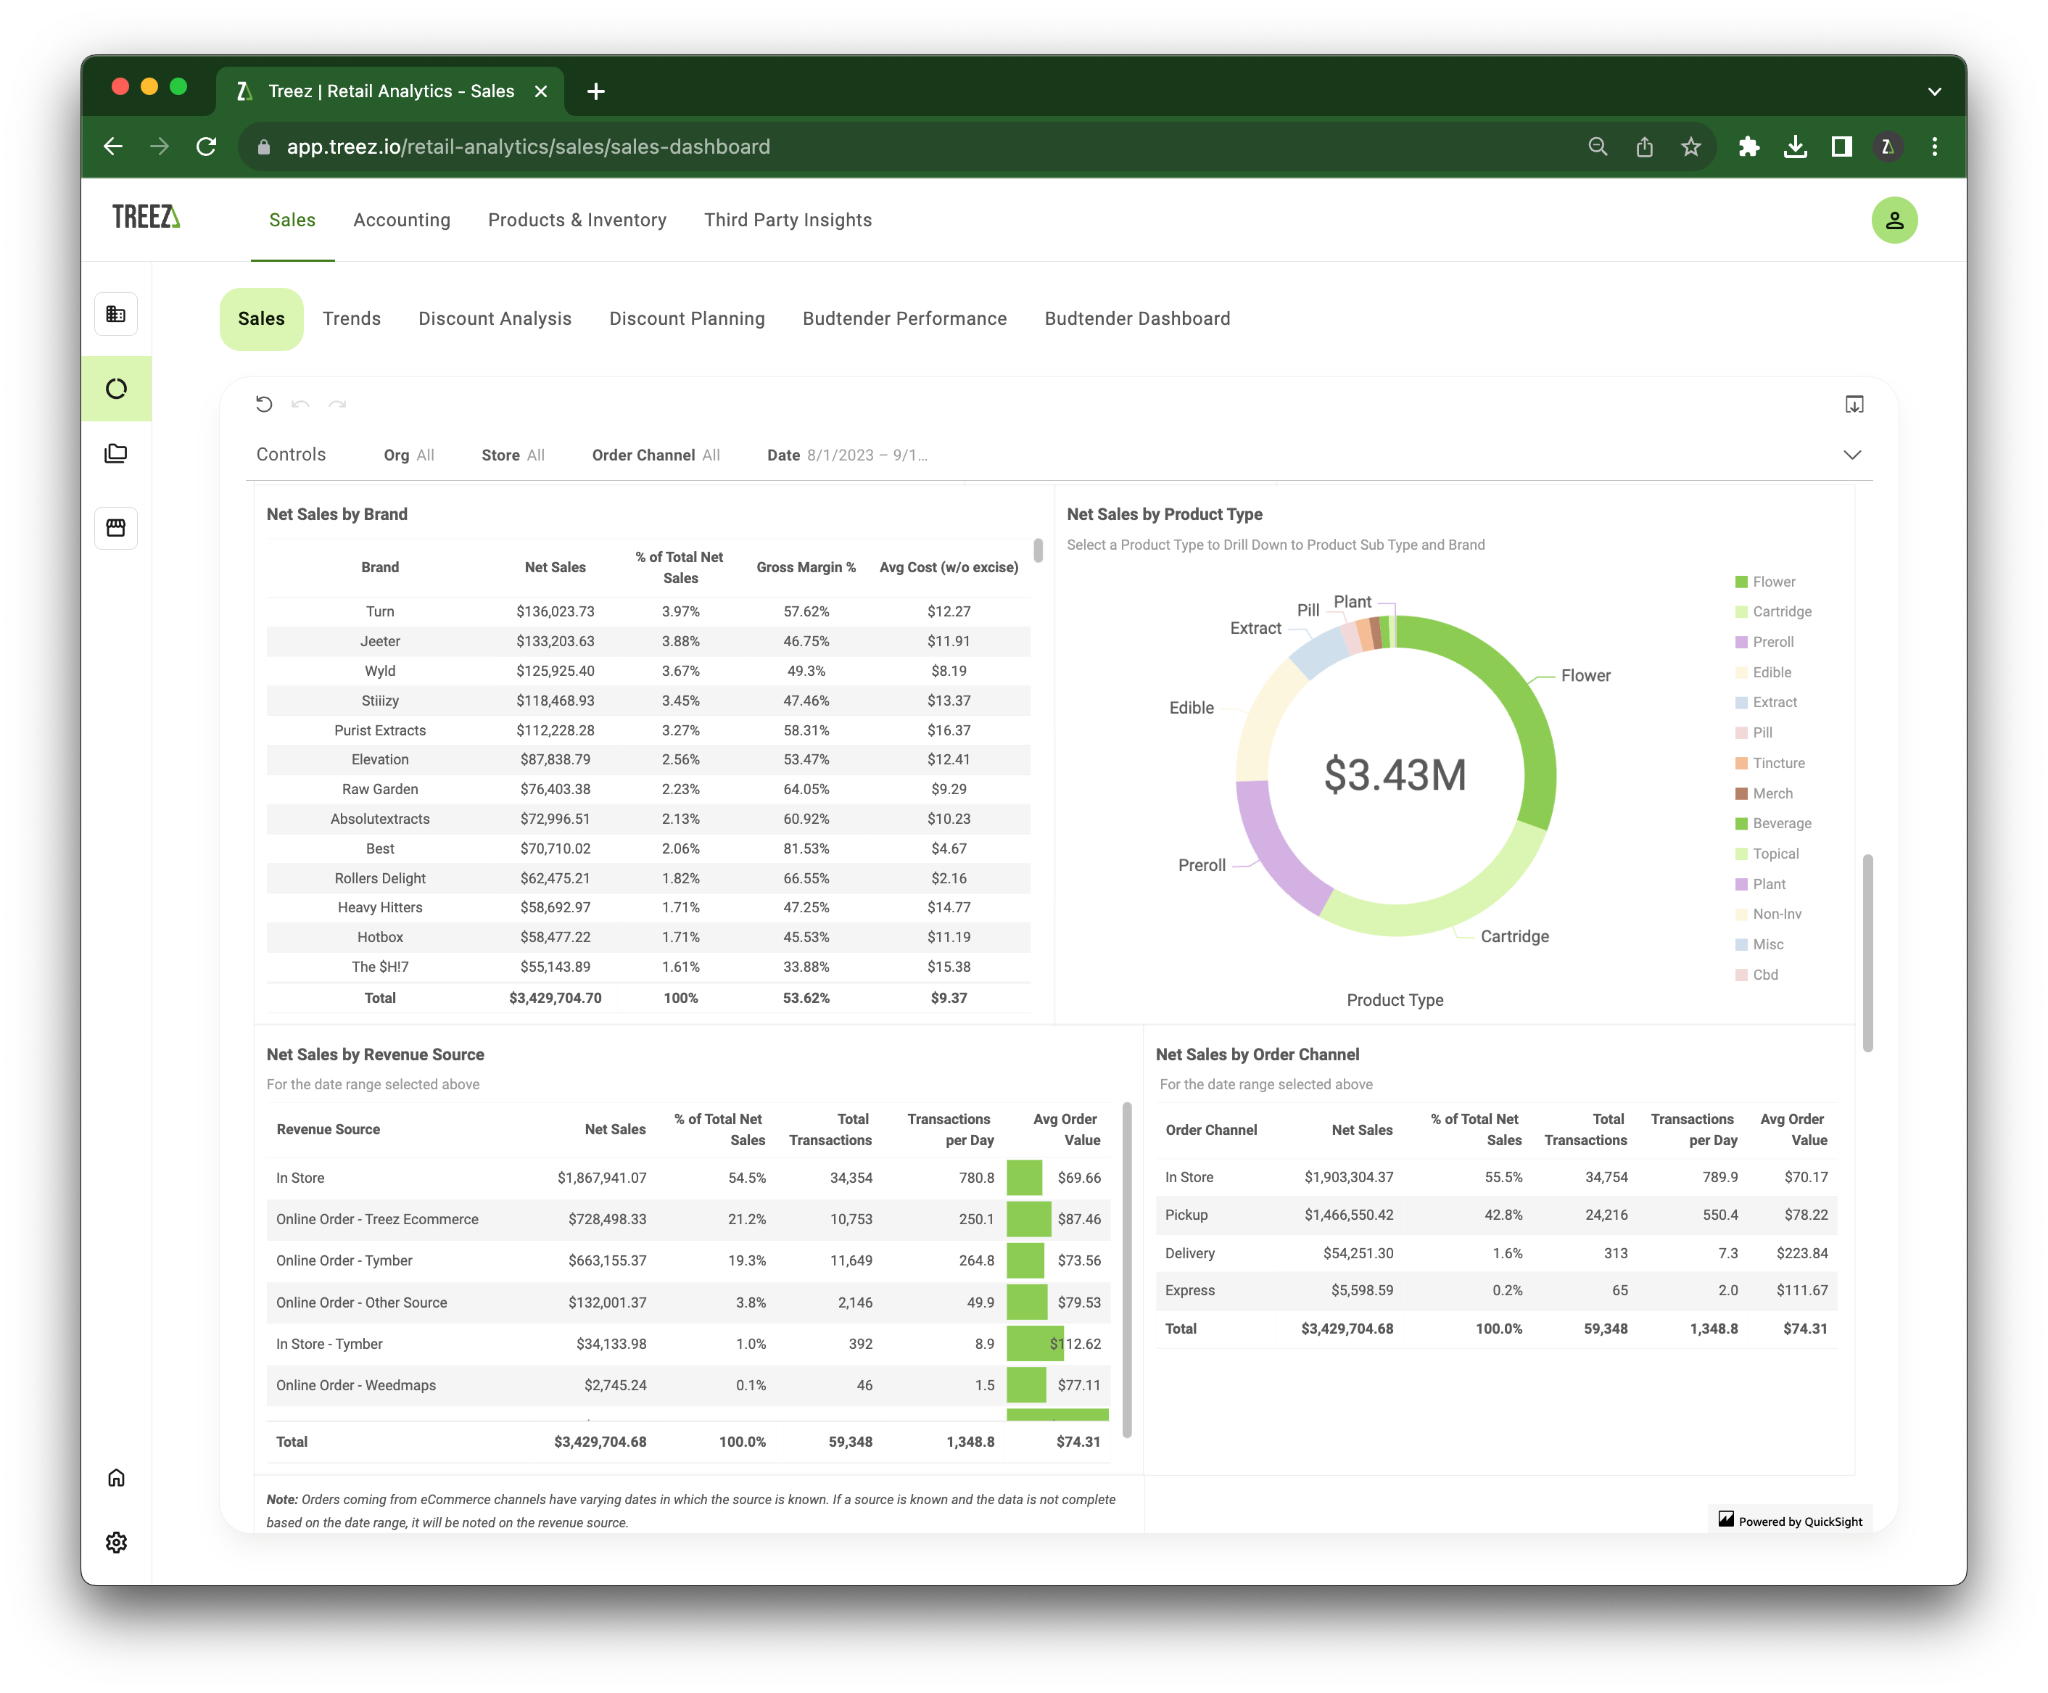The height and width of the screenshot is (1693, 2048).
Task: Click the dashboard undo arrow
Action: [300, 404]
